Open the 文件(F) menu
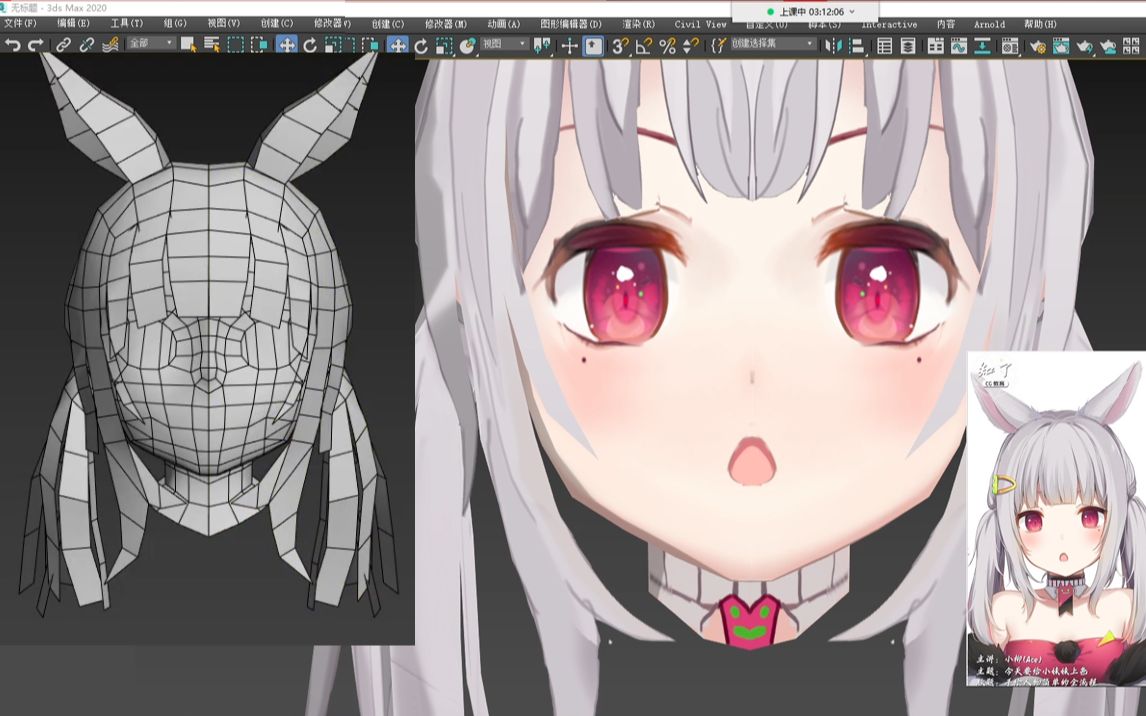Screen dimensions: 1146x716 [20, 23]
